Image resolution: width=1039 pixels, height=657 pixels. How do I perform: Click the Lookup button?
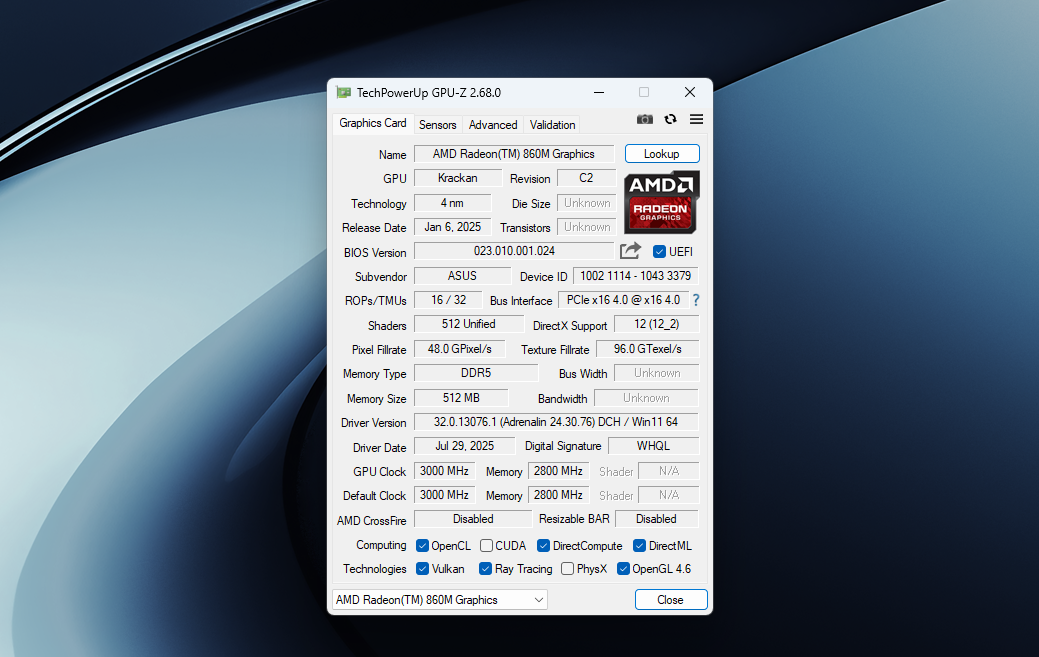pos(662,154)
